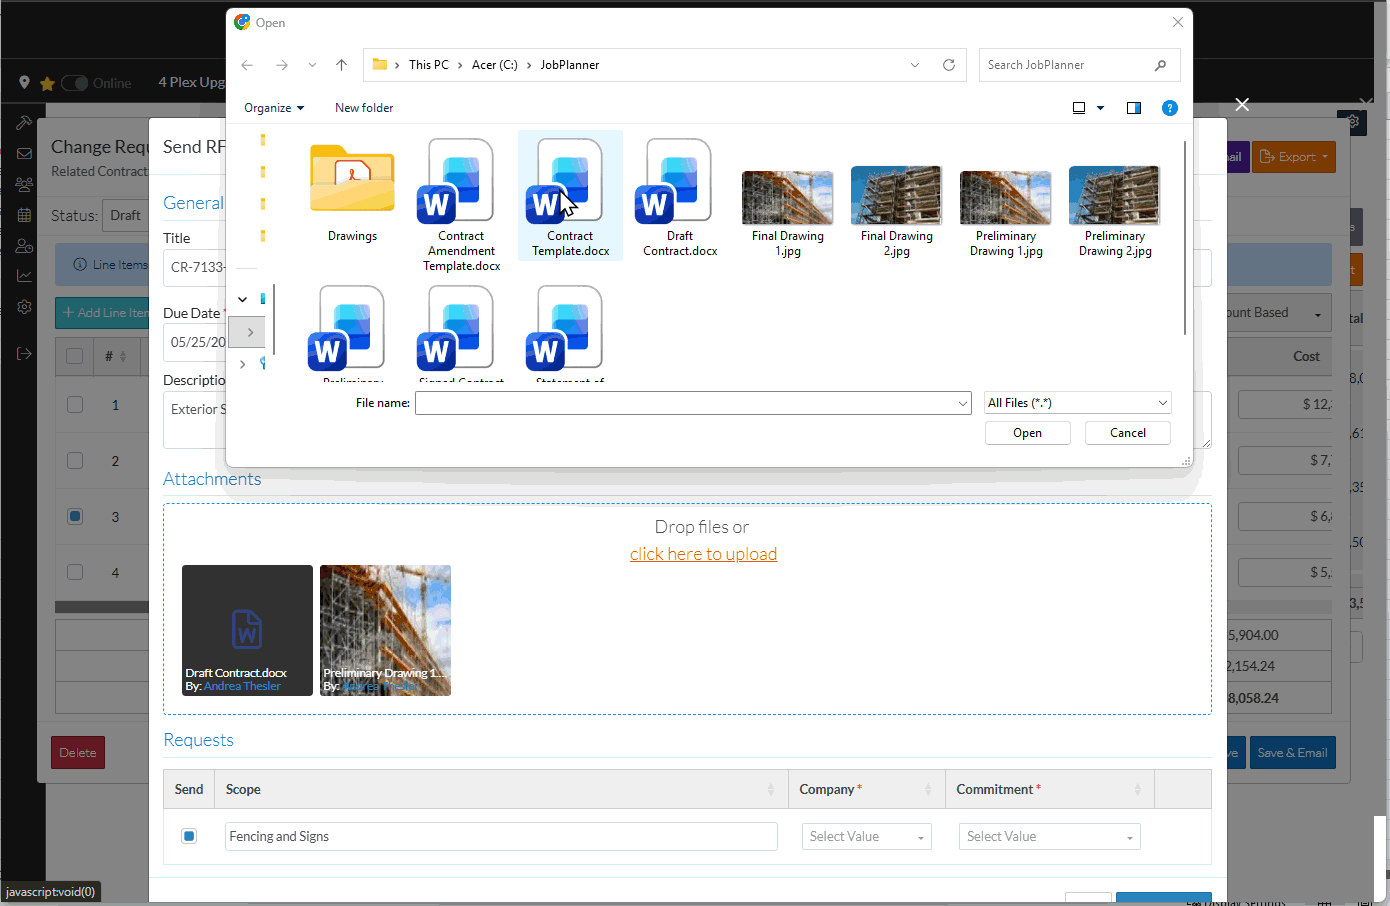This screenshot has height=906, width=1390.
Task: Click the Save & Email button
Action: point(1292,753)
